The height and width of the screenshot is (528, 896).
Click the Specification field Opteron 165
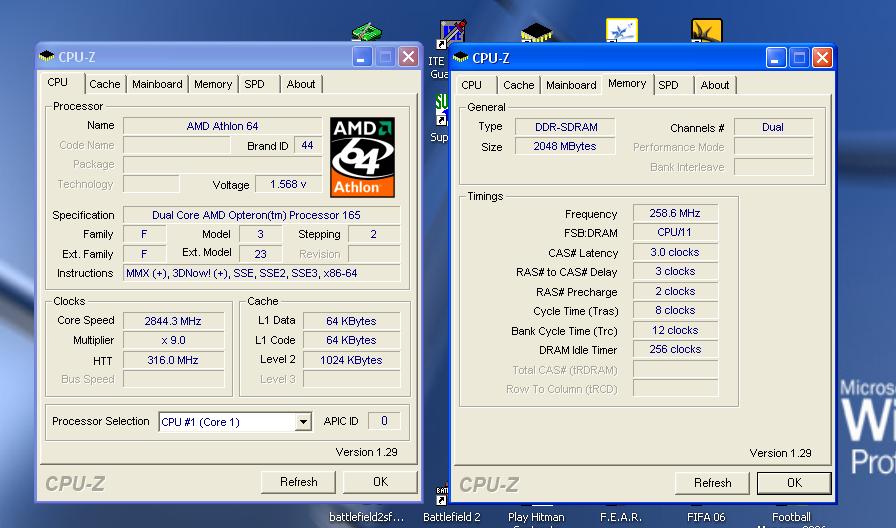pyautogui.click(x=262, y=215)
